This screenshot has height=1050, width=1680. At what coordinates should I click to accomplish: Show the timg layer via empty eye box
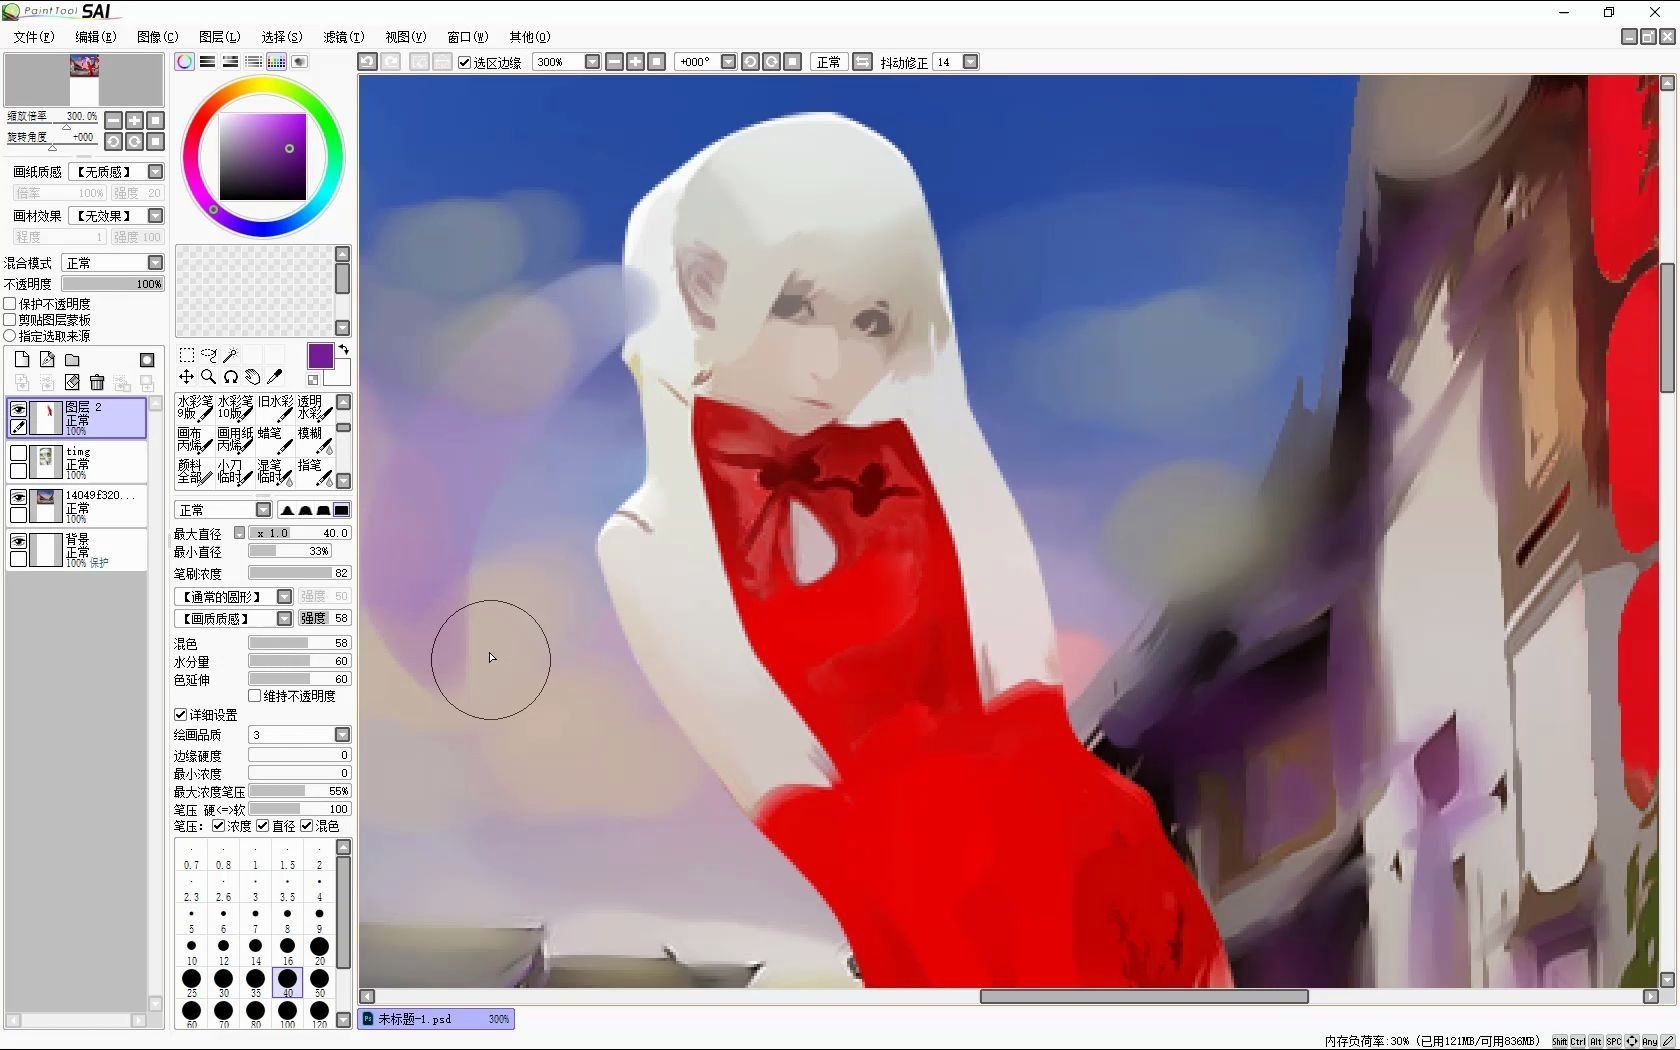tap(18, 453)
